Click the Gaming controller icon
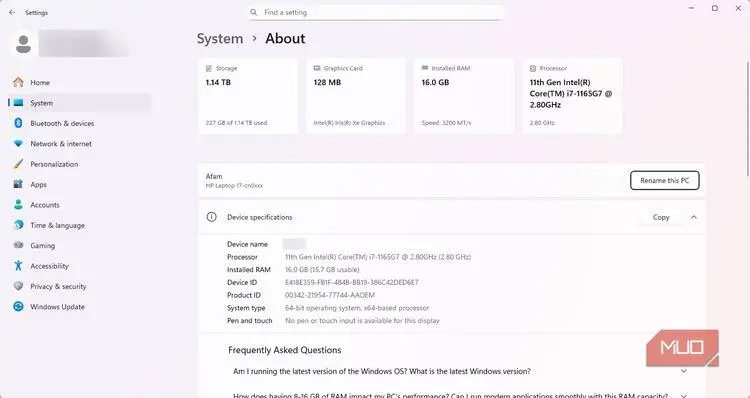The width and height of the screenshot is (750, 398). click(18, 245)
